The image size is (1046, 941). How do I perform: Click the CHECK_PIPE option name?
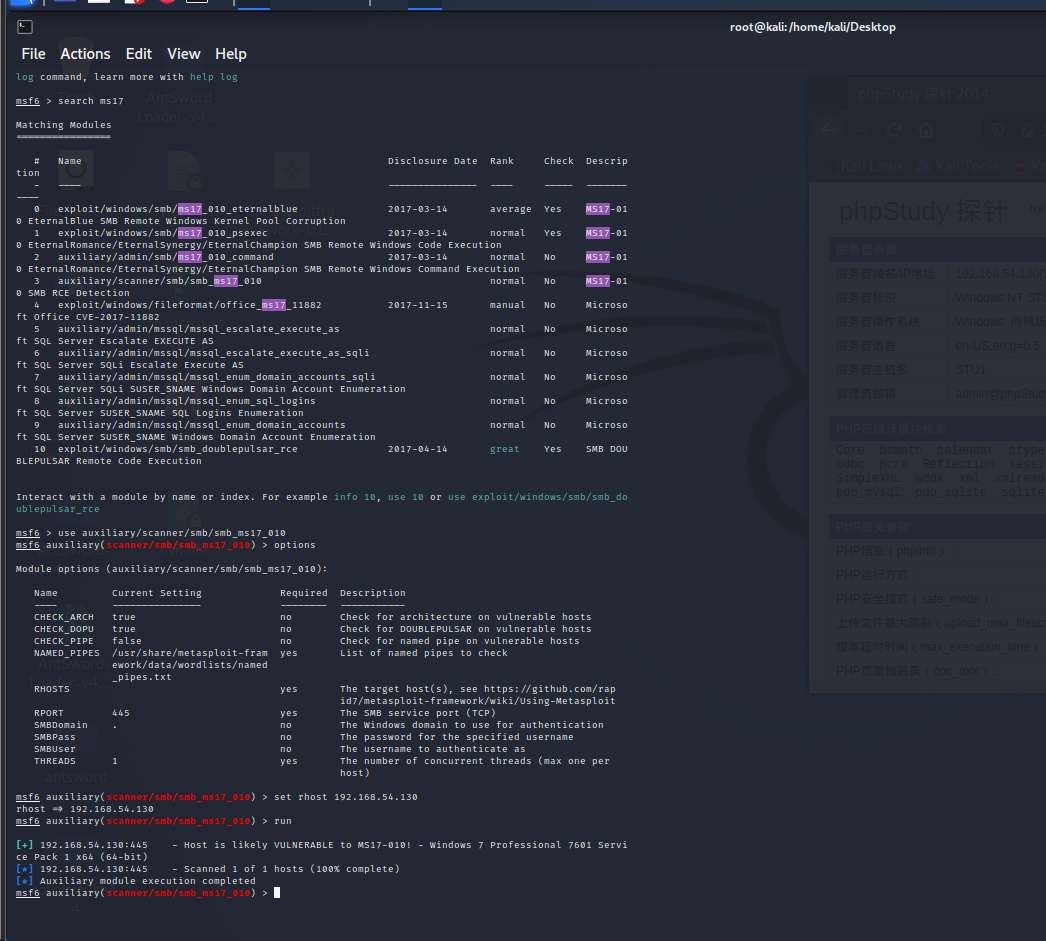[64, 641]
